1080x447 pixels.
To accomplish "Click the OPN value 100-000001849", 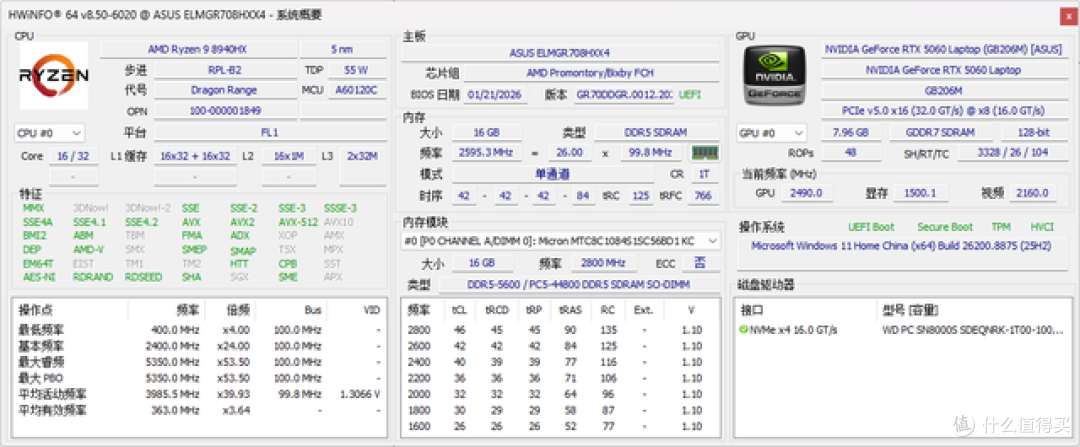I will point(225,110).
